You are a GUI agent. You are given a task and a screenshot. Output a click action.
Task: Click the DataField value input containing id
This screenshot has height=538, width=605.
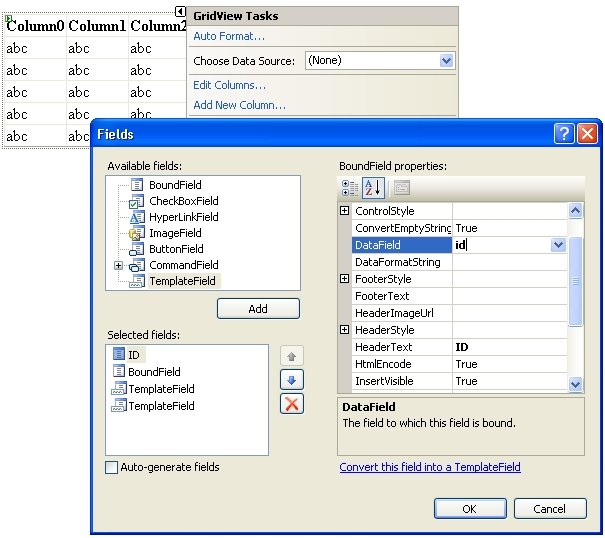[502, 245]
